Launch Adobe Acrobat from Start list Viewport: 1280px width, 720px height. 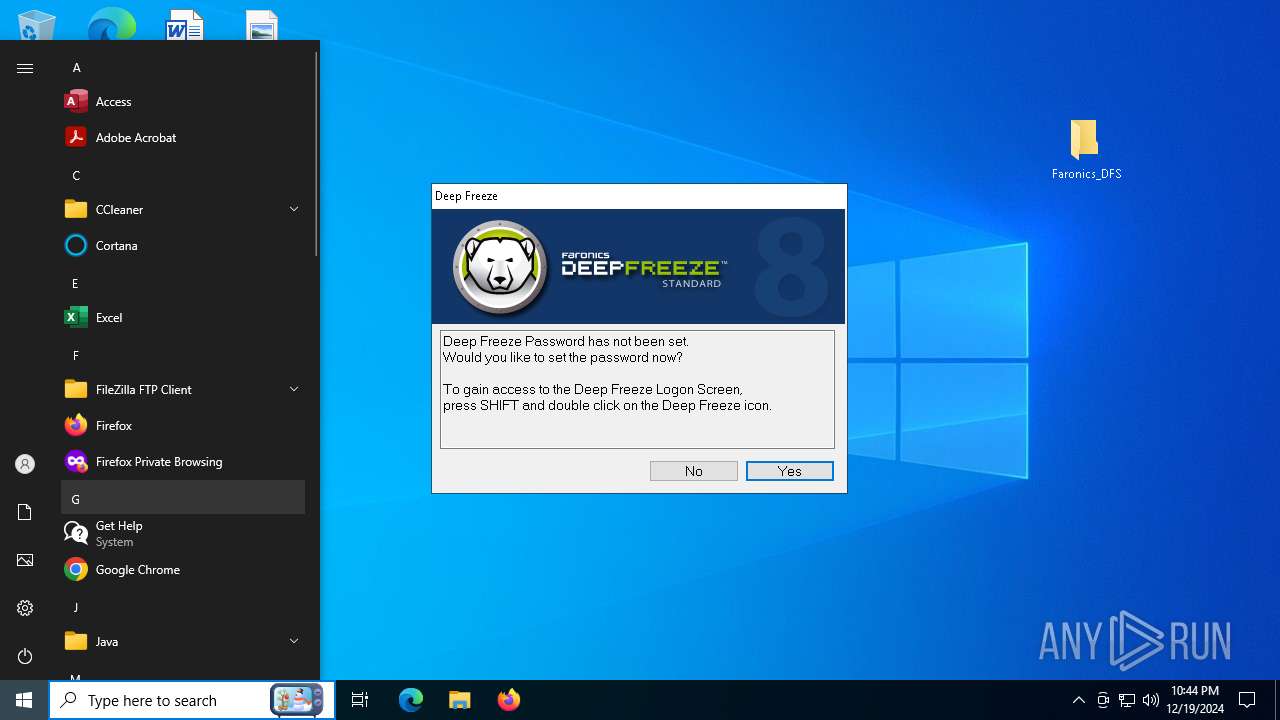click(183, 138)
